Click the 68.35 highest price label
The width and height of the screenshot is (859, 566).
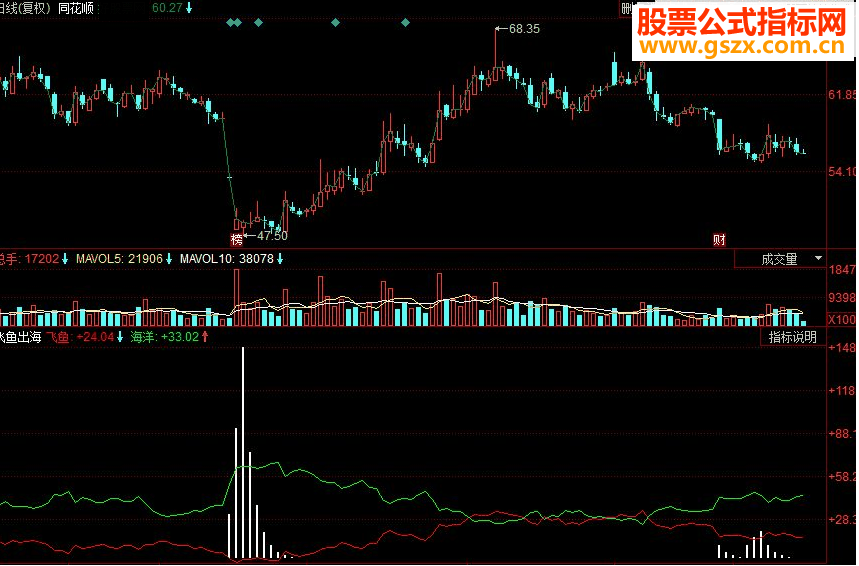point(524,29)
